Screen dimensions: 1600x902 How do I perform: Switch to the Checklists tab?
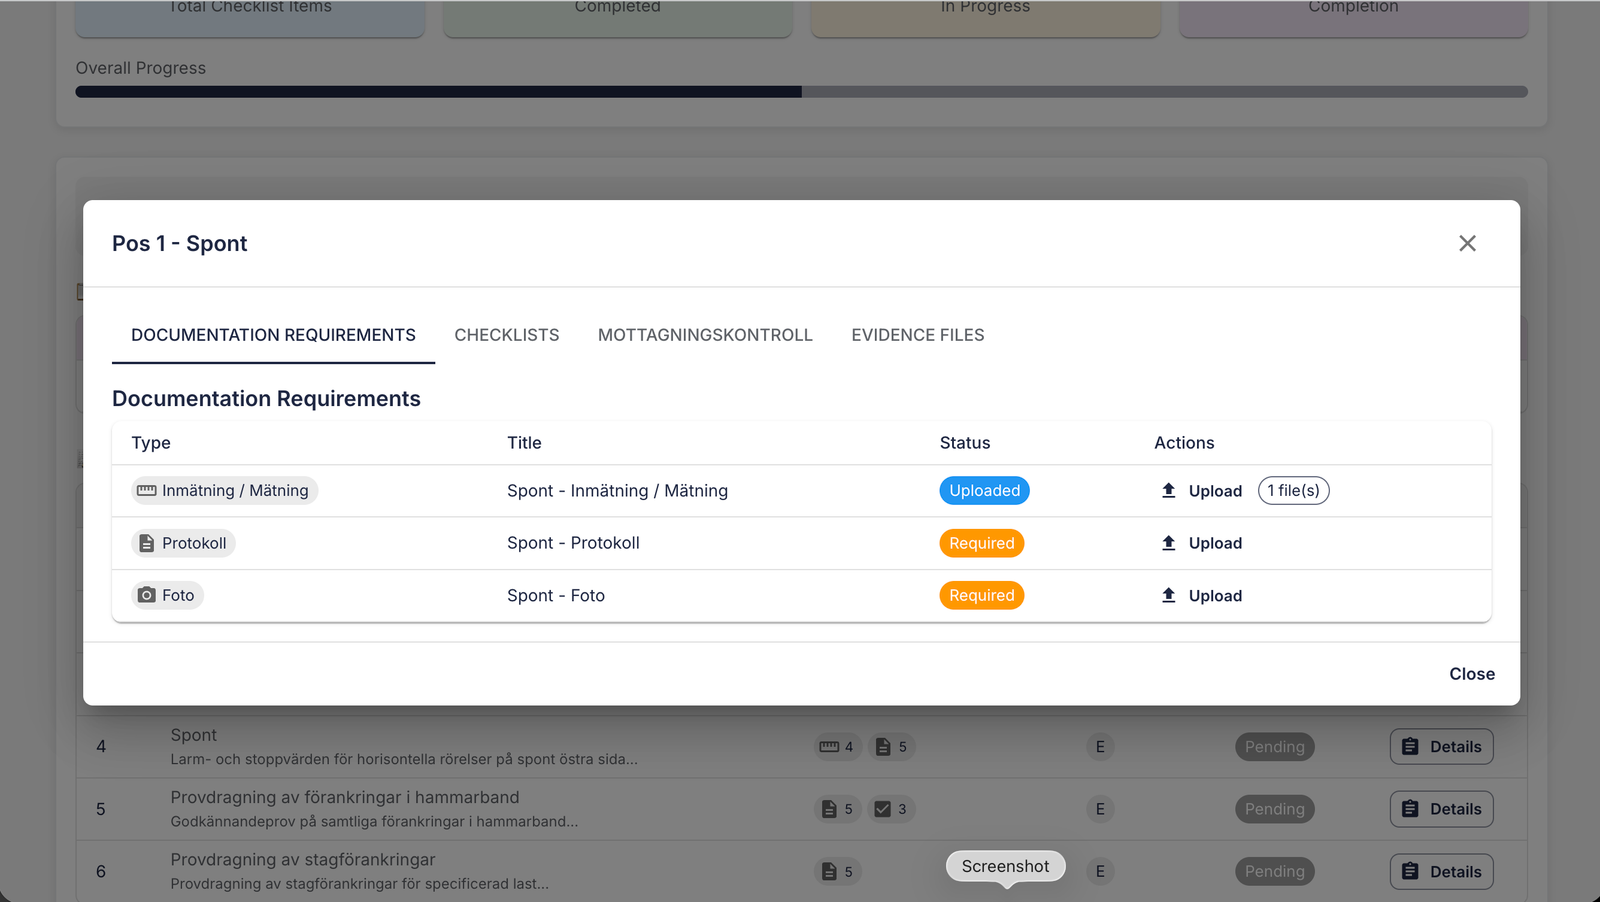pyautogui.click(x=507, y=335)
